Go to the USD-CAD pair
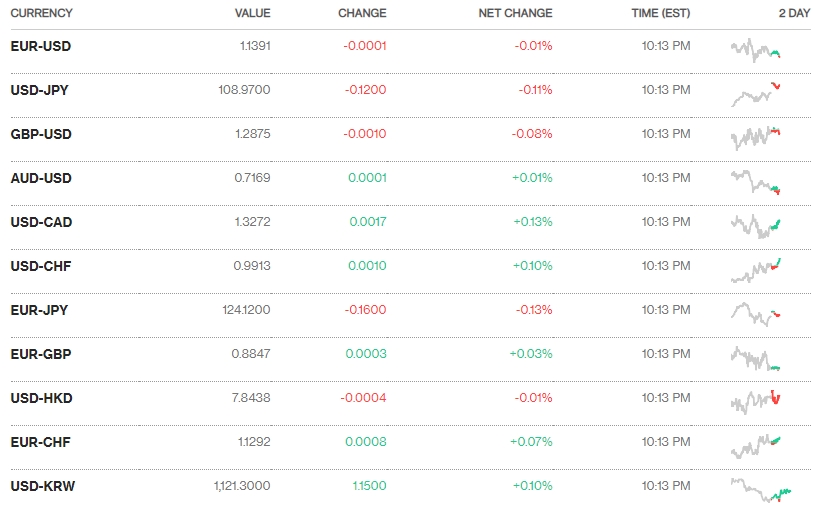The image size is (820, 512). [41, 222]
